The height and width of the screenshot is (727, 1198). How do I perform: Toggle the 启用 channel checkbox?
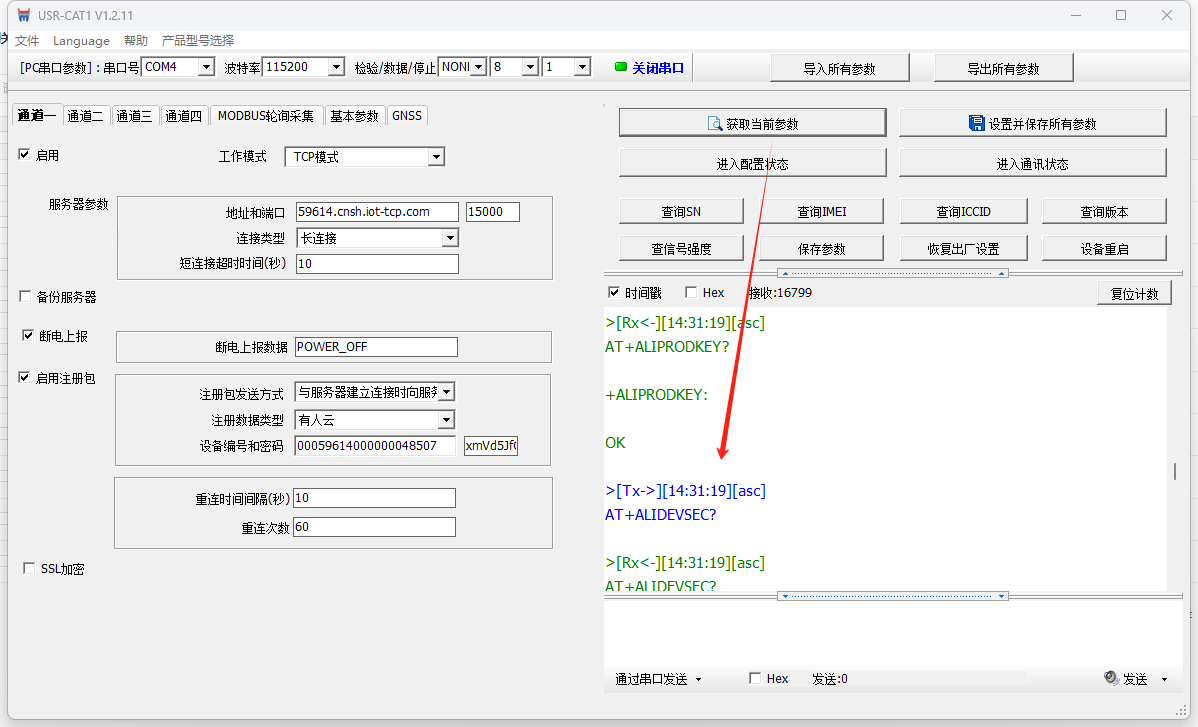pos(24,154)
